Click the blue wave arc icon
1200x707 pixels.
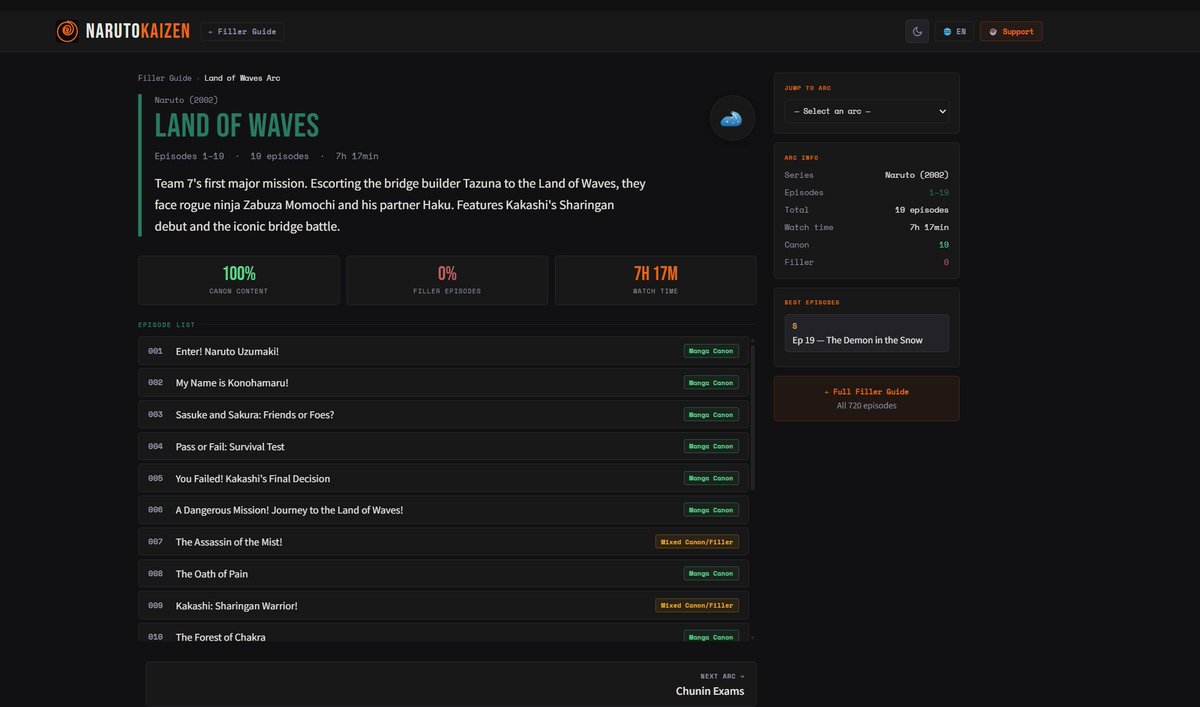click(x=732, y=118)
